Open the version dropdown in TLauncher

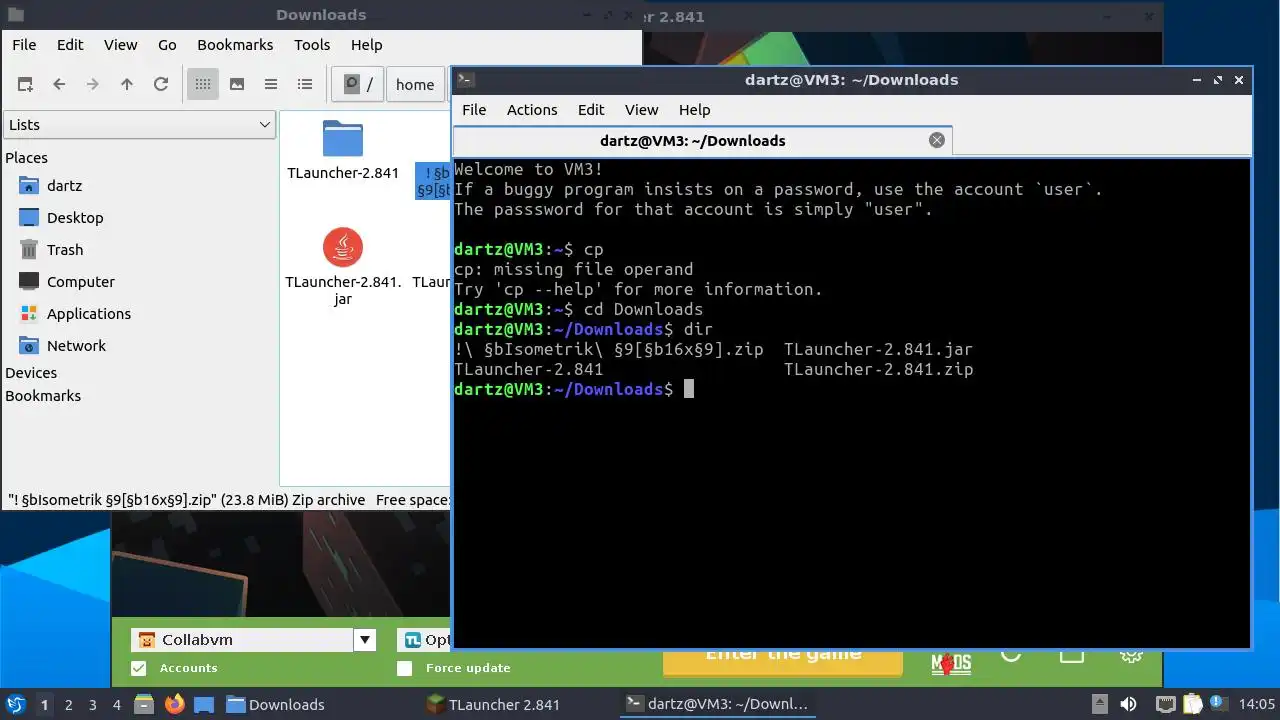424,640
